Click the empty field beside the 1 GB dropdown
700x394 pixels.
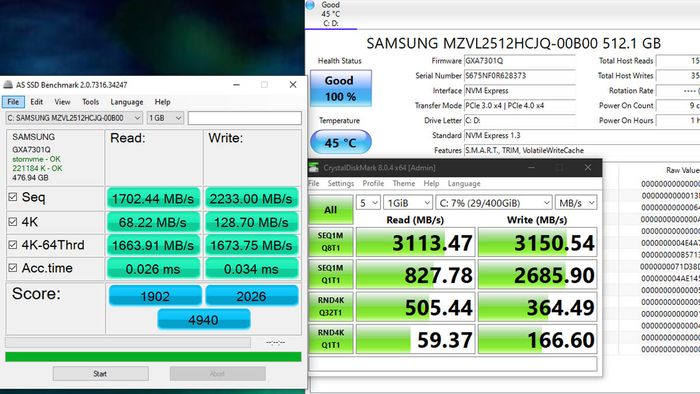[x=245, y=118]
